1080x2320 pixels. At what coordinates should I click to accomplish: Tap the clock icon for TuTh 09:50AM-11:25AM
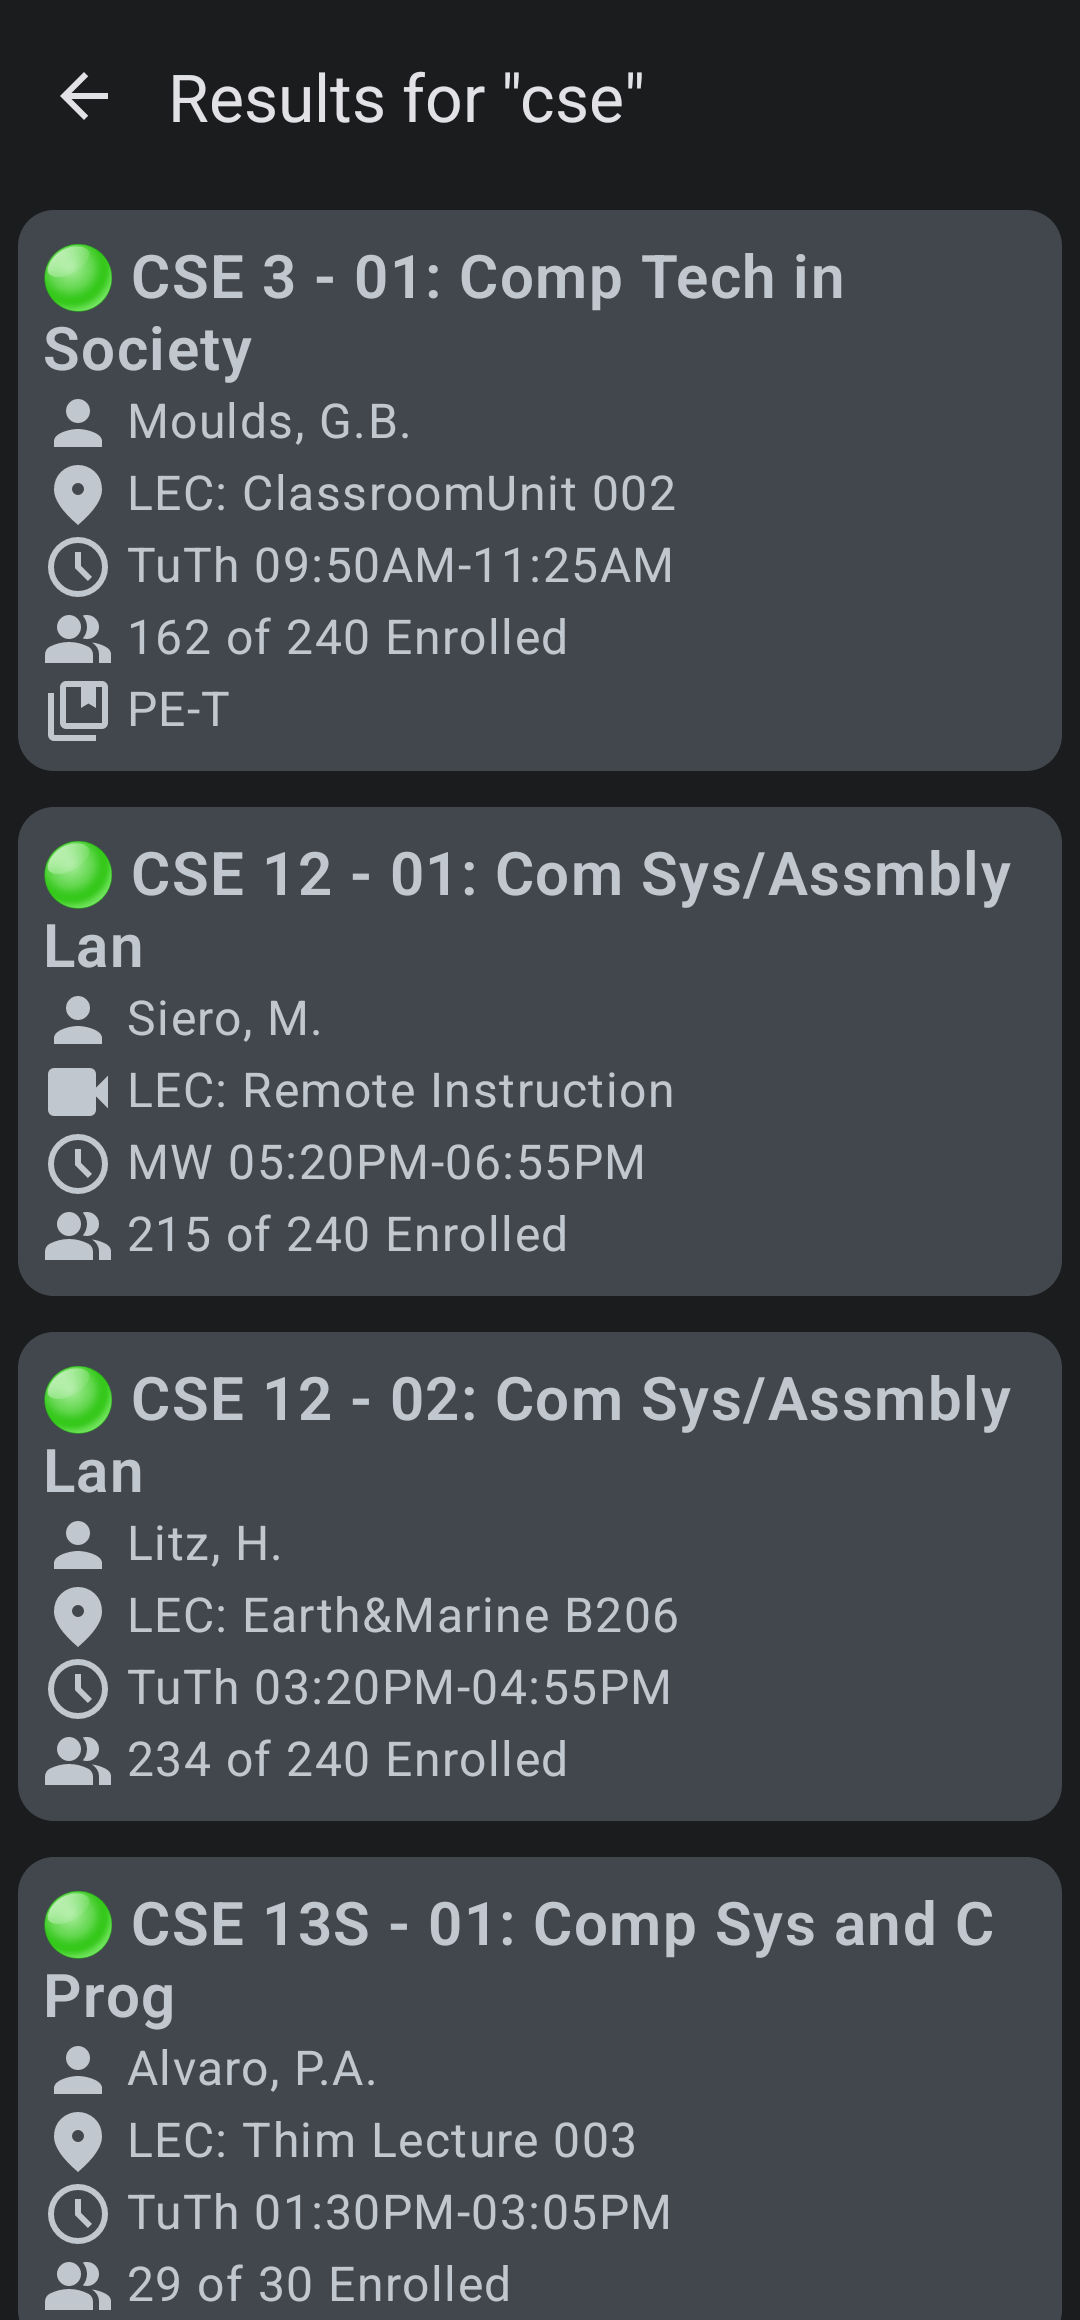tap(79, 565)
